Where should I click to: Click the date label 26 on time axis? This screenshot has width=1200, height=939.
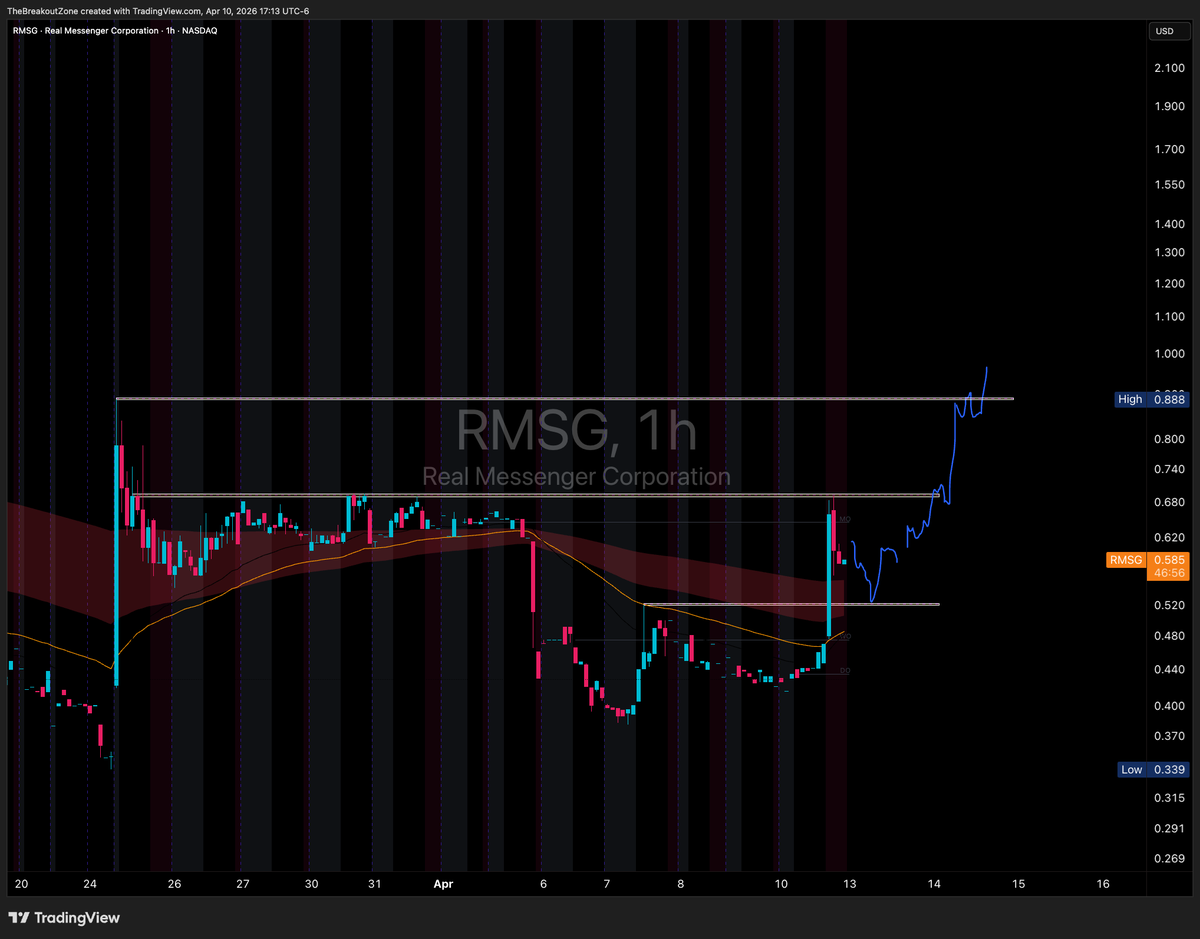tap(174, 884)
